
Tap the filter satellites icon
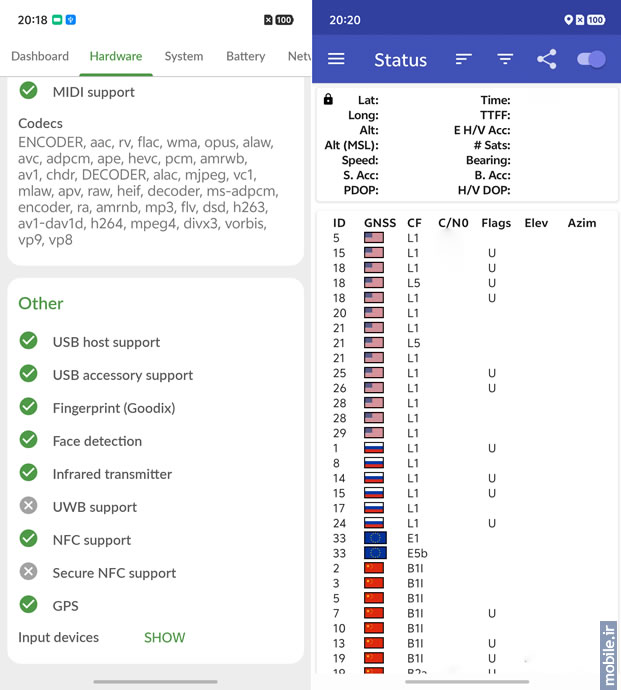[x=505, y=60]
